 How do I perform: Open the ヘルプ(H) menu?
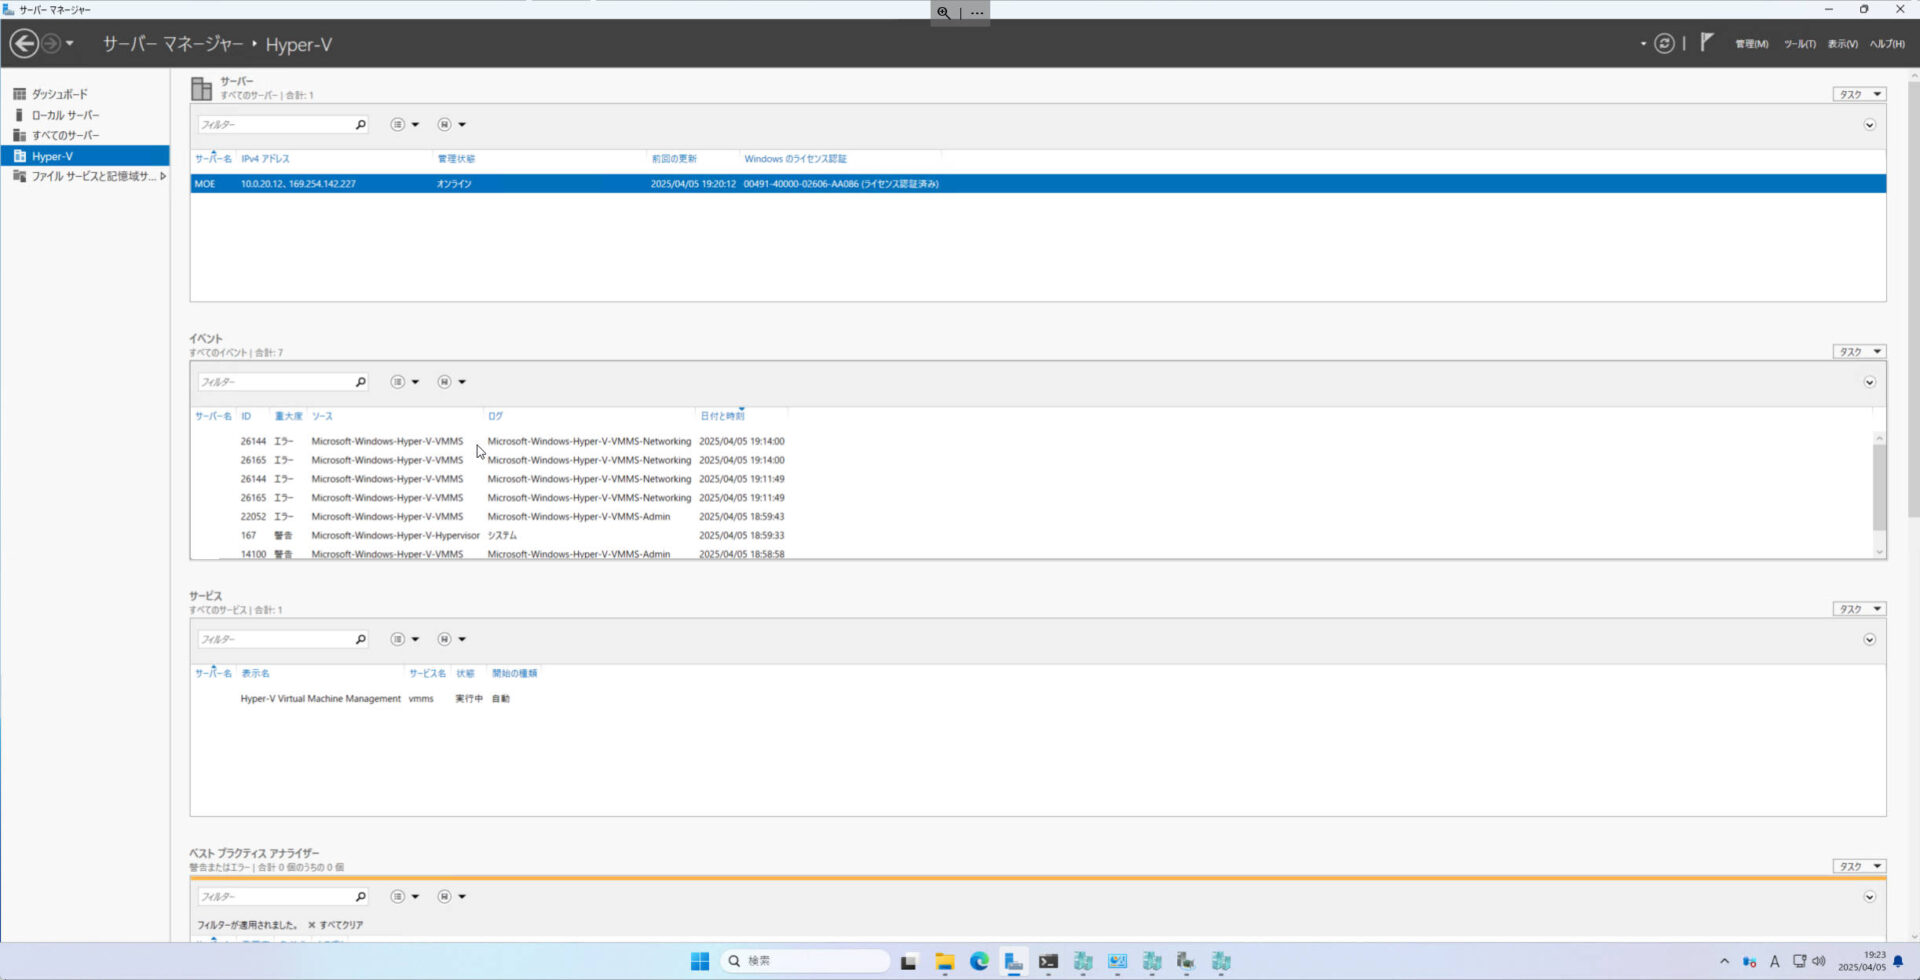click(1887, 44)
